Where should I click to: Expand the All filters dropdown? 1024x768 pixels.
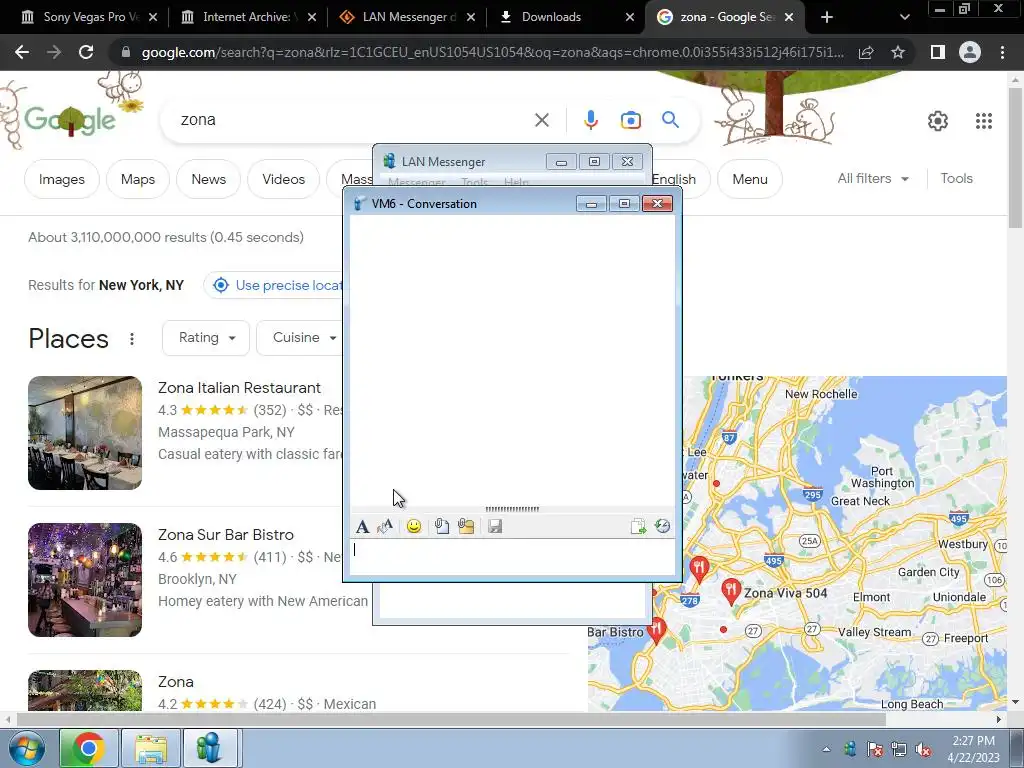(872, 178)
